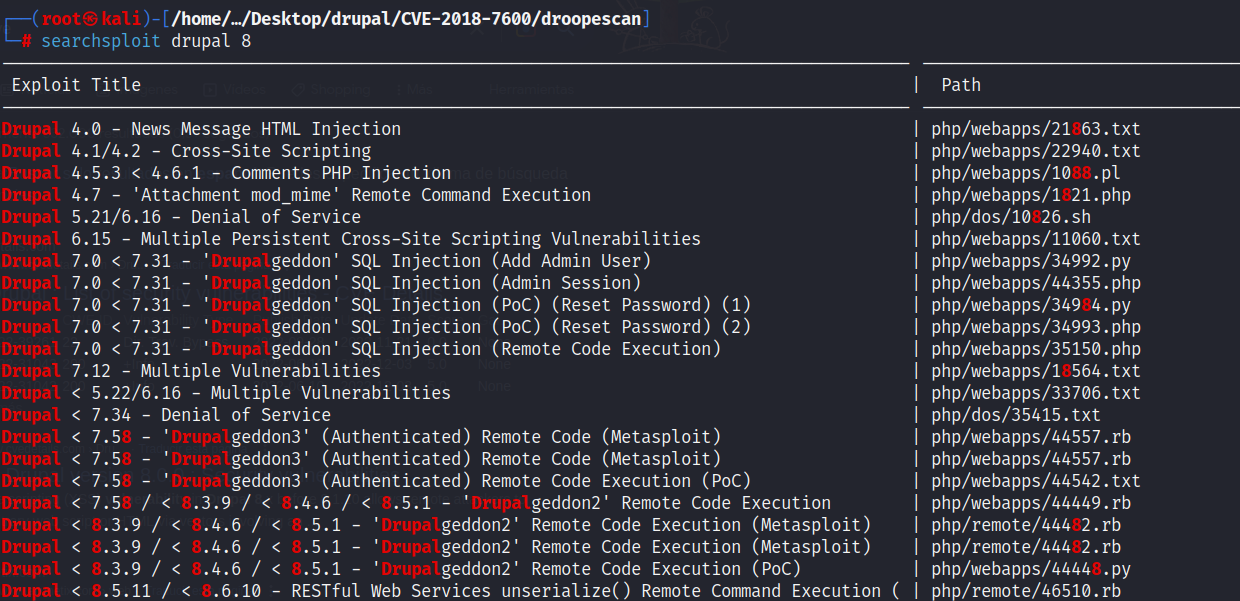Image resolution: width=1240 pixels, height=601 pixels.
Task: Click the 'searchsploit drupal 8' command text
Action: click(146, 41)
